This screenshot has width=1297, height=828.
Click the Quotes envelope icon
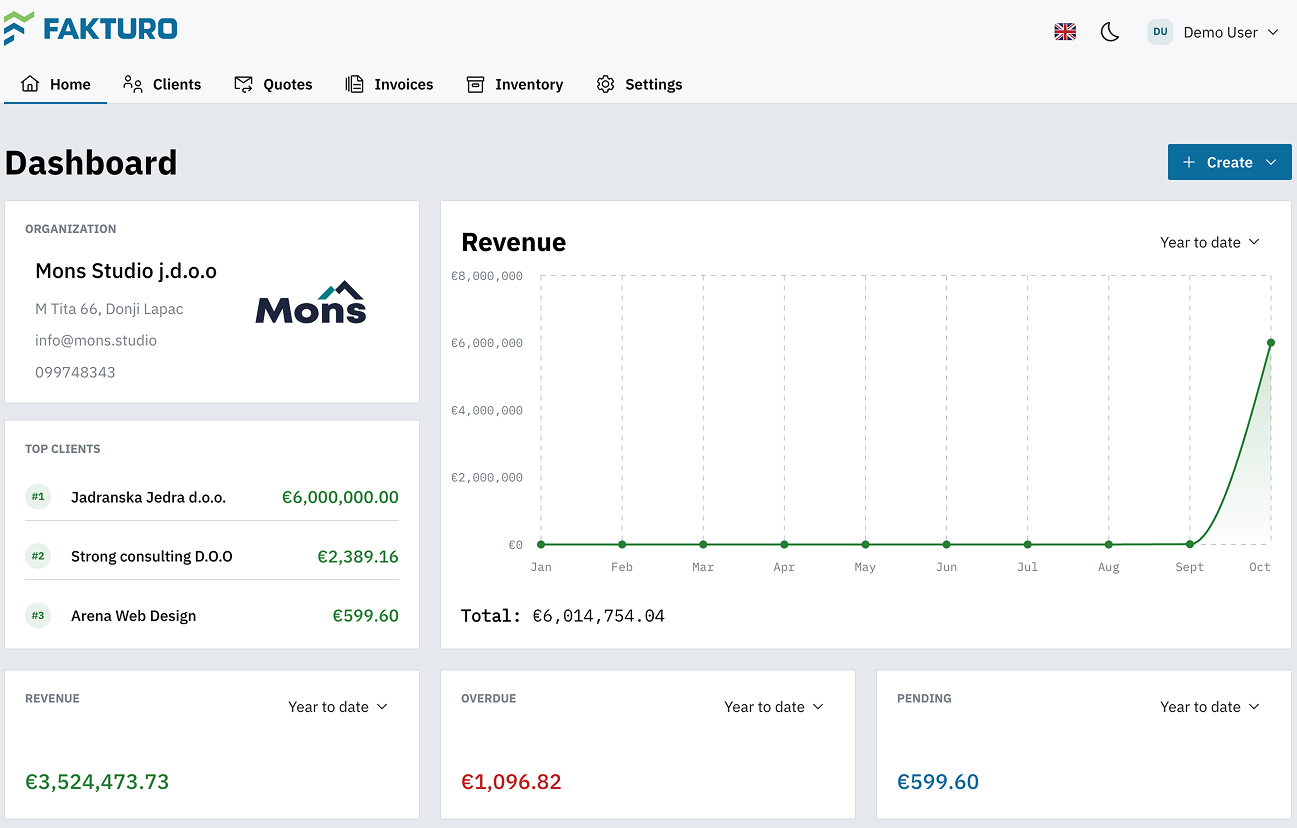pyautogui.click(x=244, y=84)
